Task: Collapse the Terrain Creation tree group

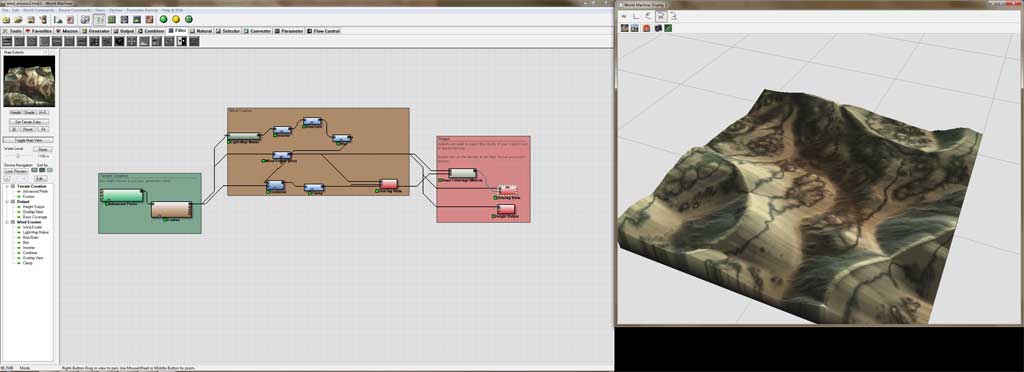Action: click(6, 186)
